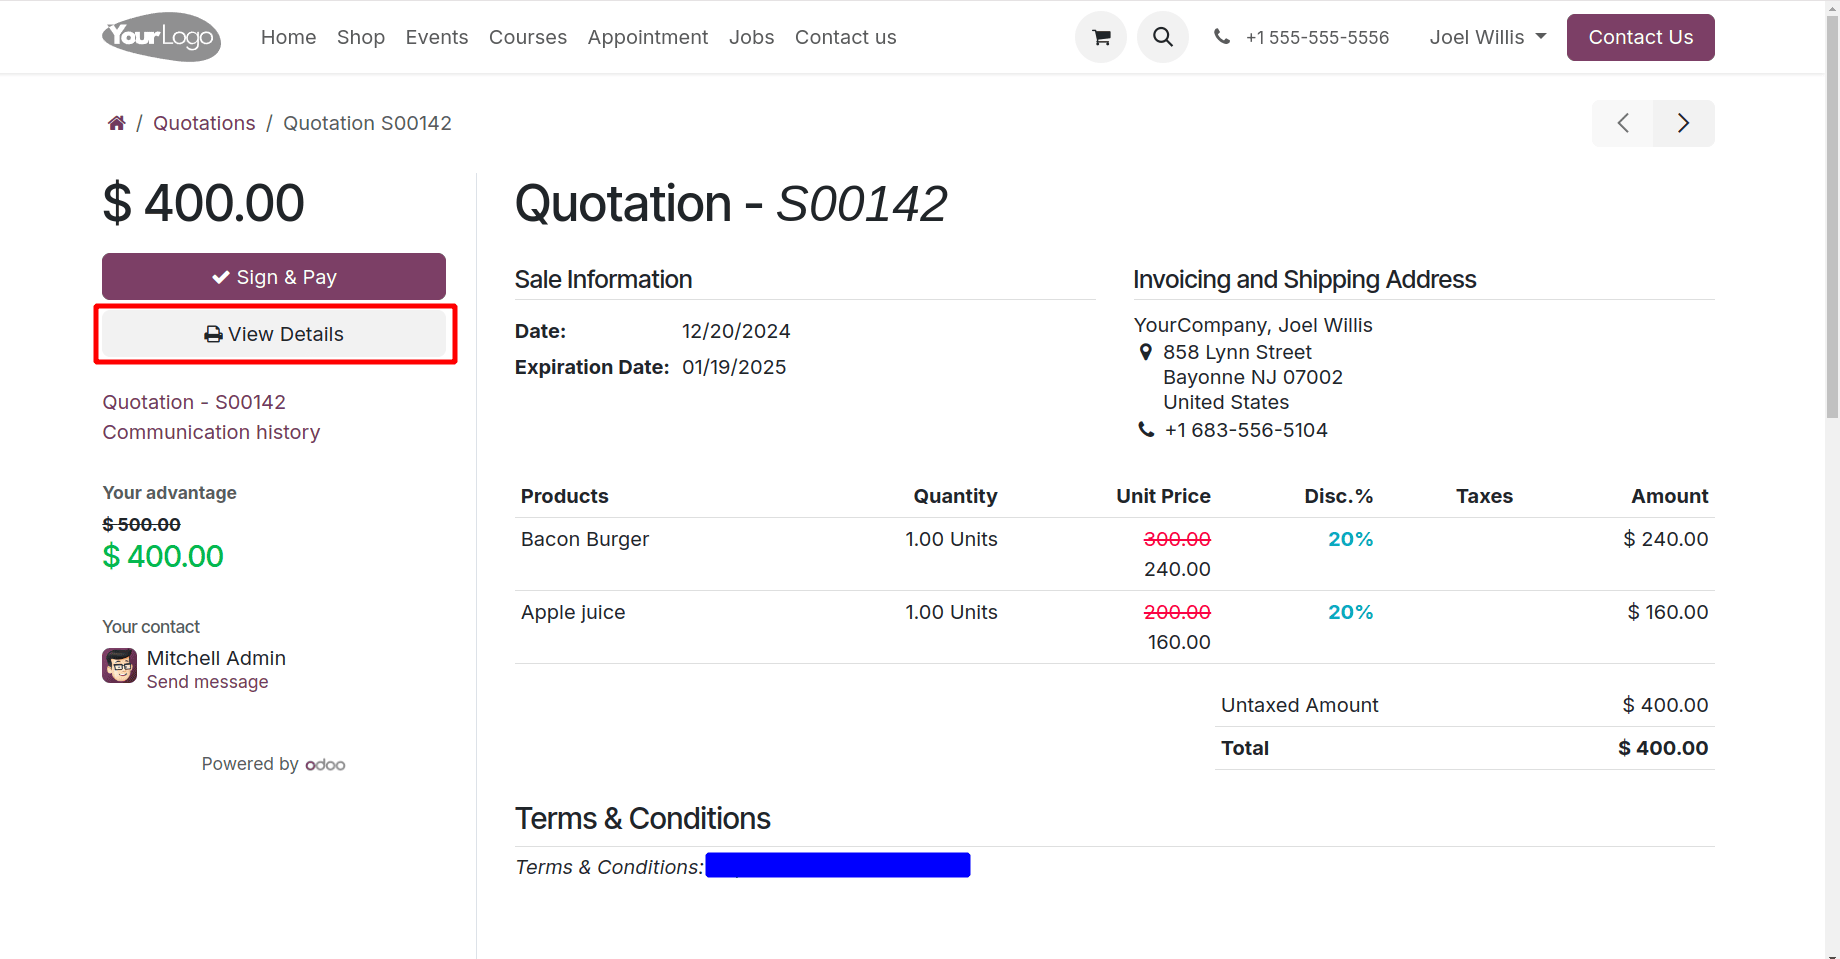Click the struck-through $ 500.00 price
Viewport: 1840px width, 959px height.
point(142,524)
